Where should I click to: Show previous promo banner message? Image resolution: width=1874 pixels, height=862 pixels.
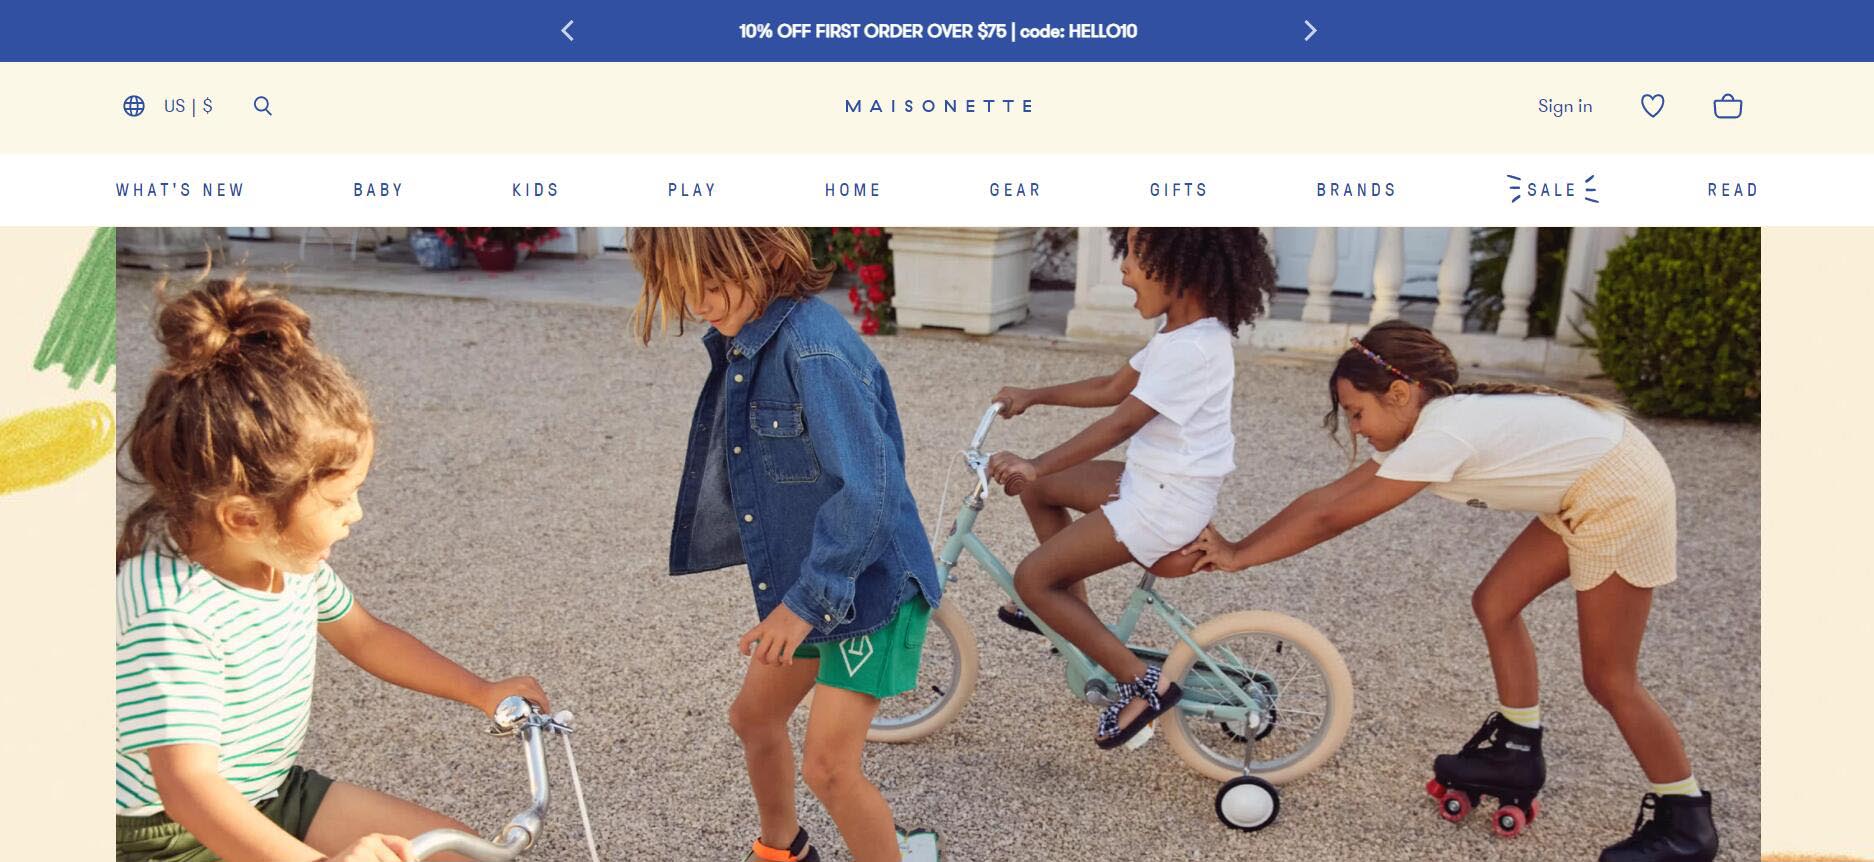point(567,31)
